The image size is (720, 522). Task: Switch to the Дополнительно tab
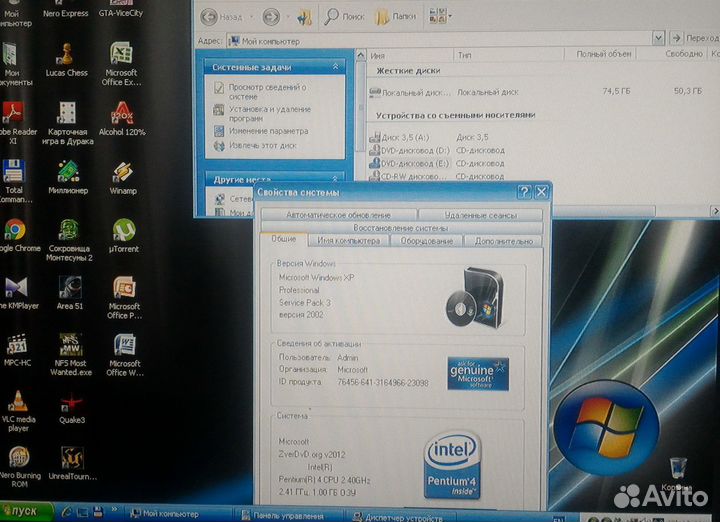504,241
